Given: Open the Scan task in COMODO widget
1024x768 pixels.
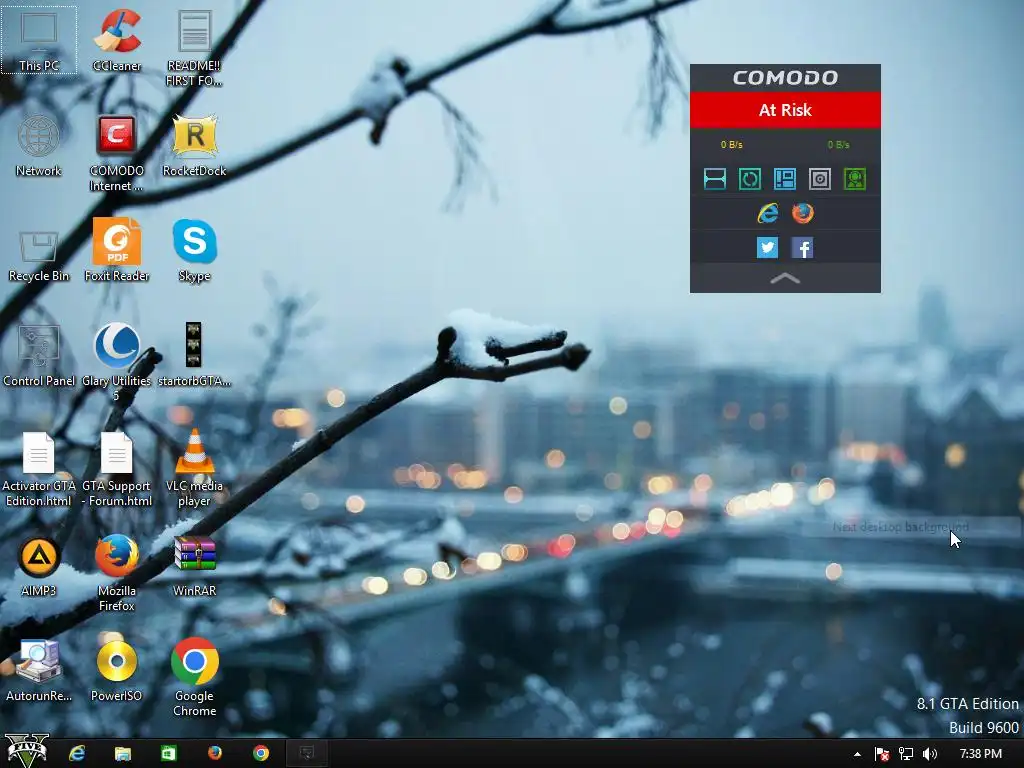Looking at the screenshot, I should pyautogui.click(x=715, y=179).
